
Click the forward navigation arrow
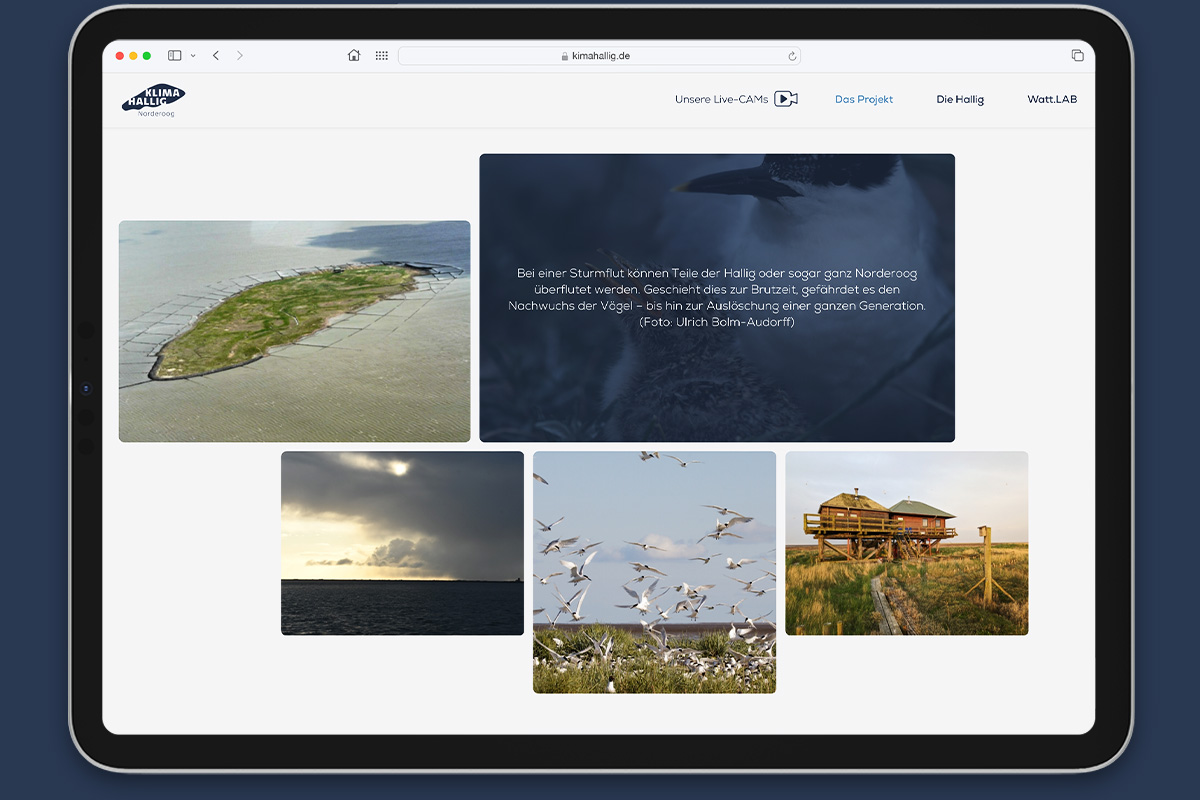(240, 56)
